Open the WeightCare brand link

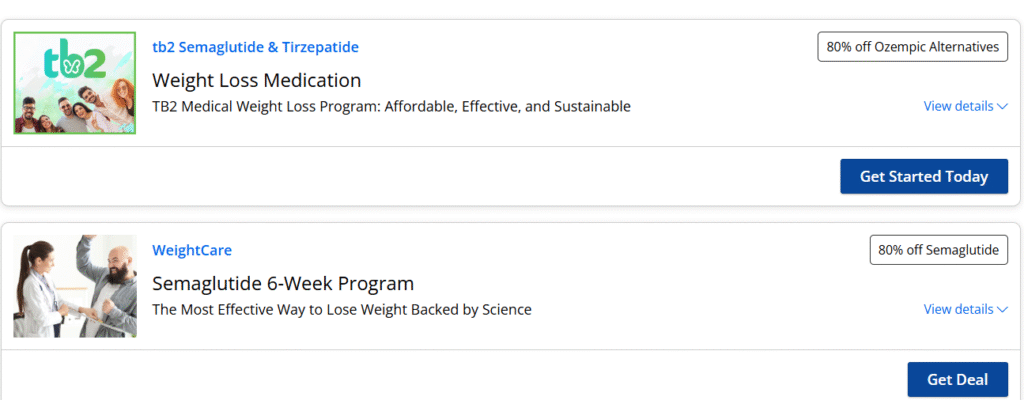[192, 250]
